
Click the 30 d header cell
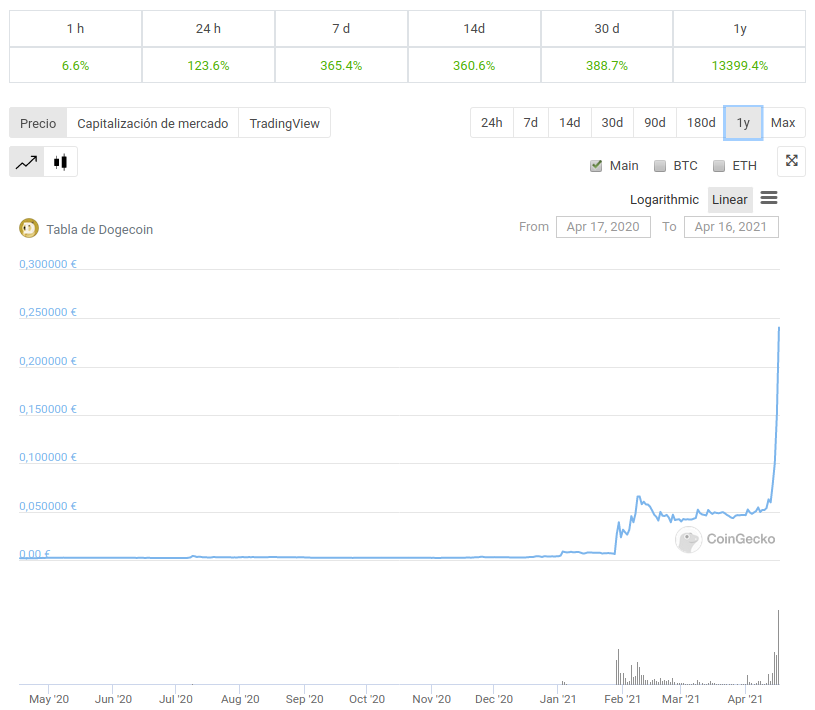(x=607, y=29)
